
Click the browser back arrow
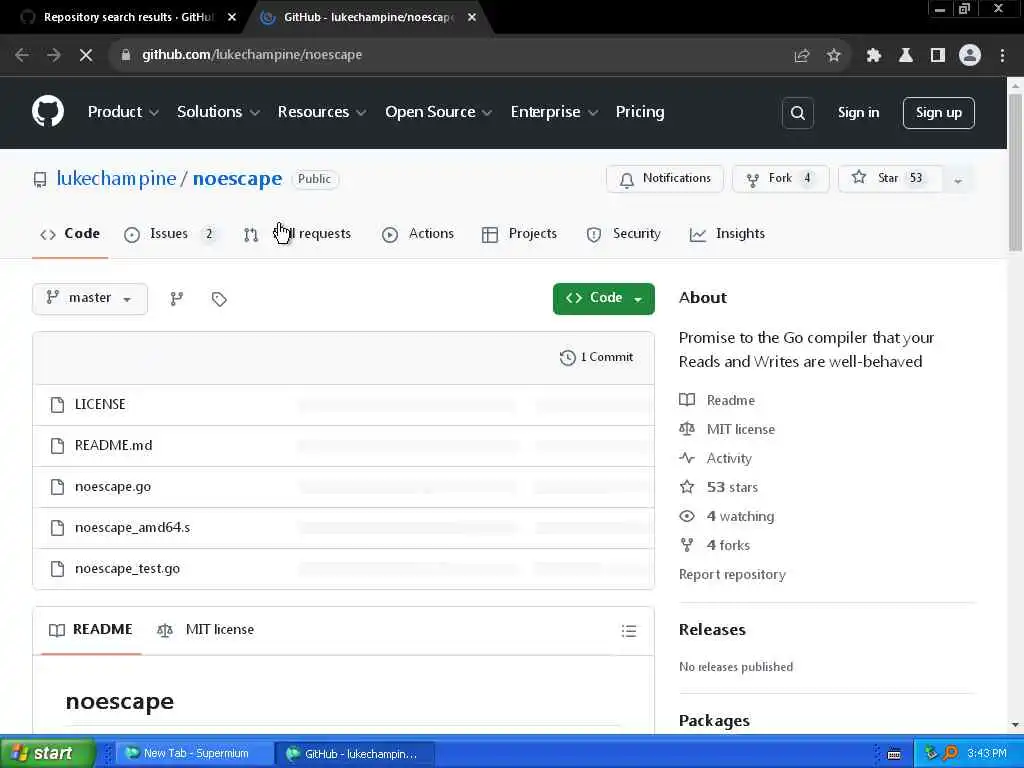coord(22,55)
